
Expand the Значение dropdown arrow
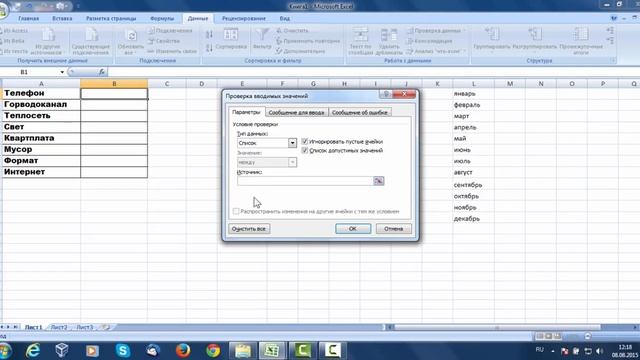coord(292,162)
